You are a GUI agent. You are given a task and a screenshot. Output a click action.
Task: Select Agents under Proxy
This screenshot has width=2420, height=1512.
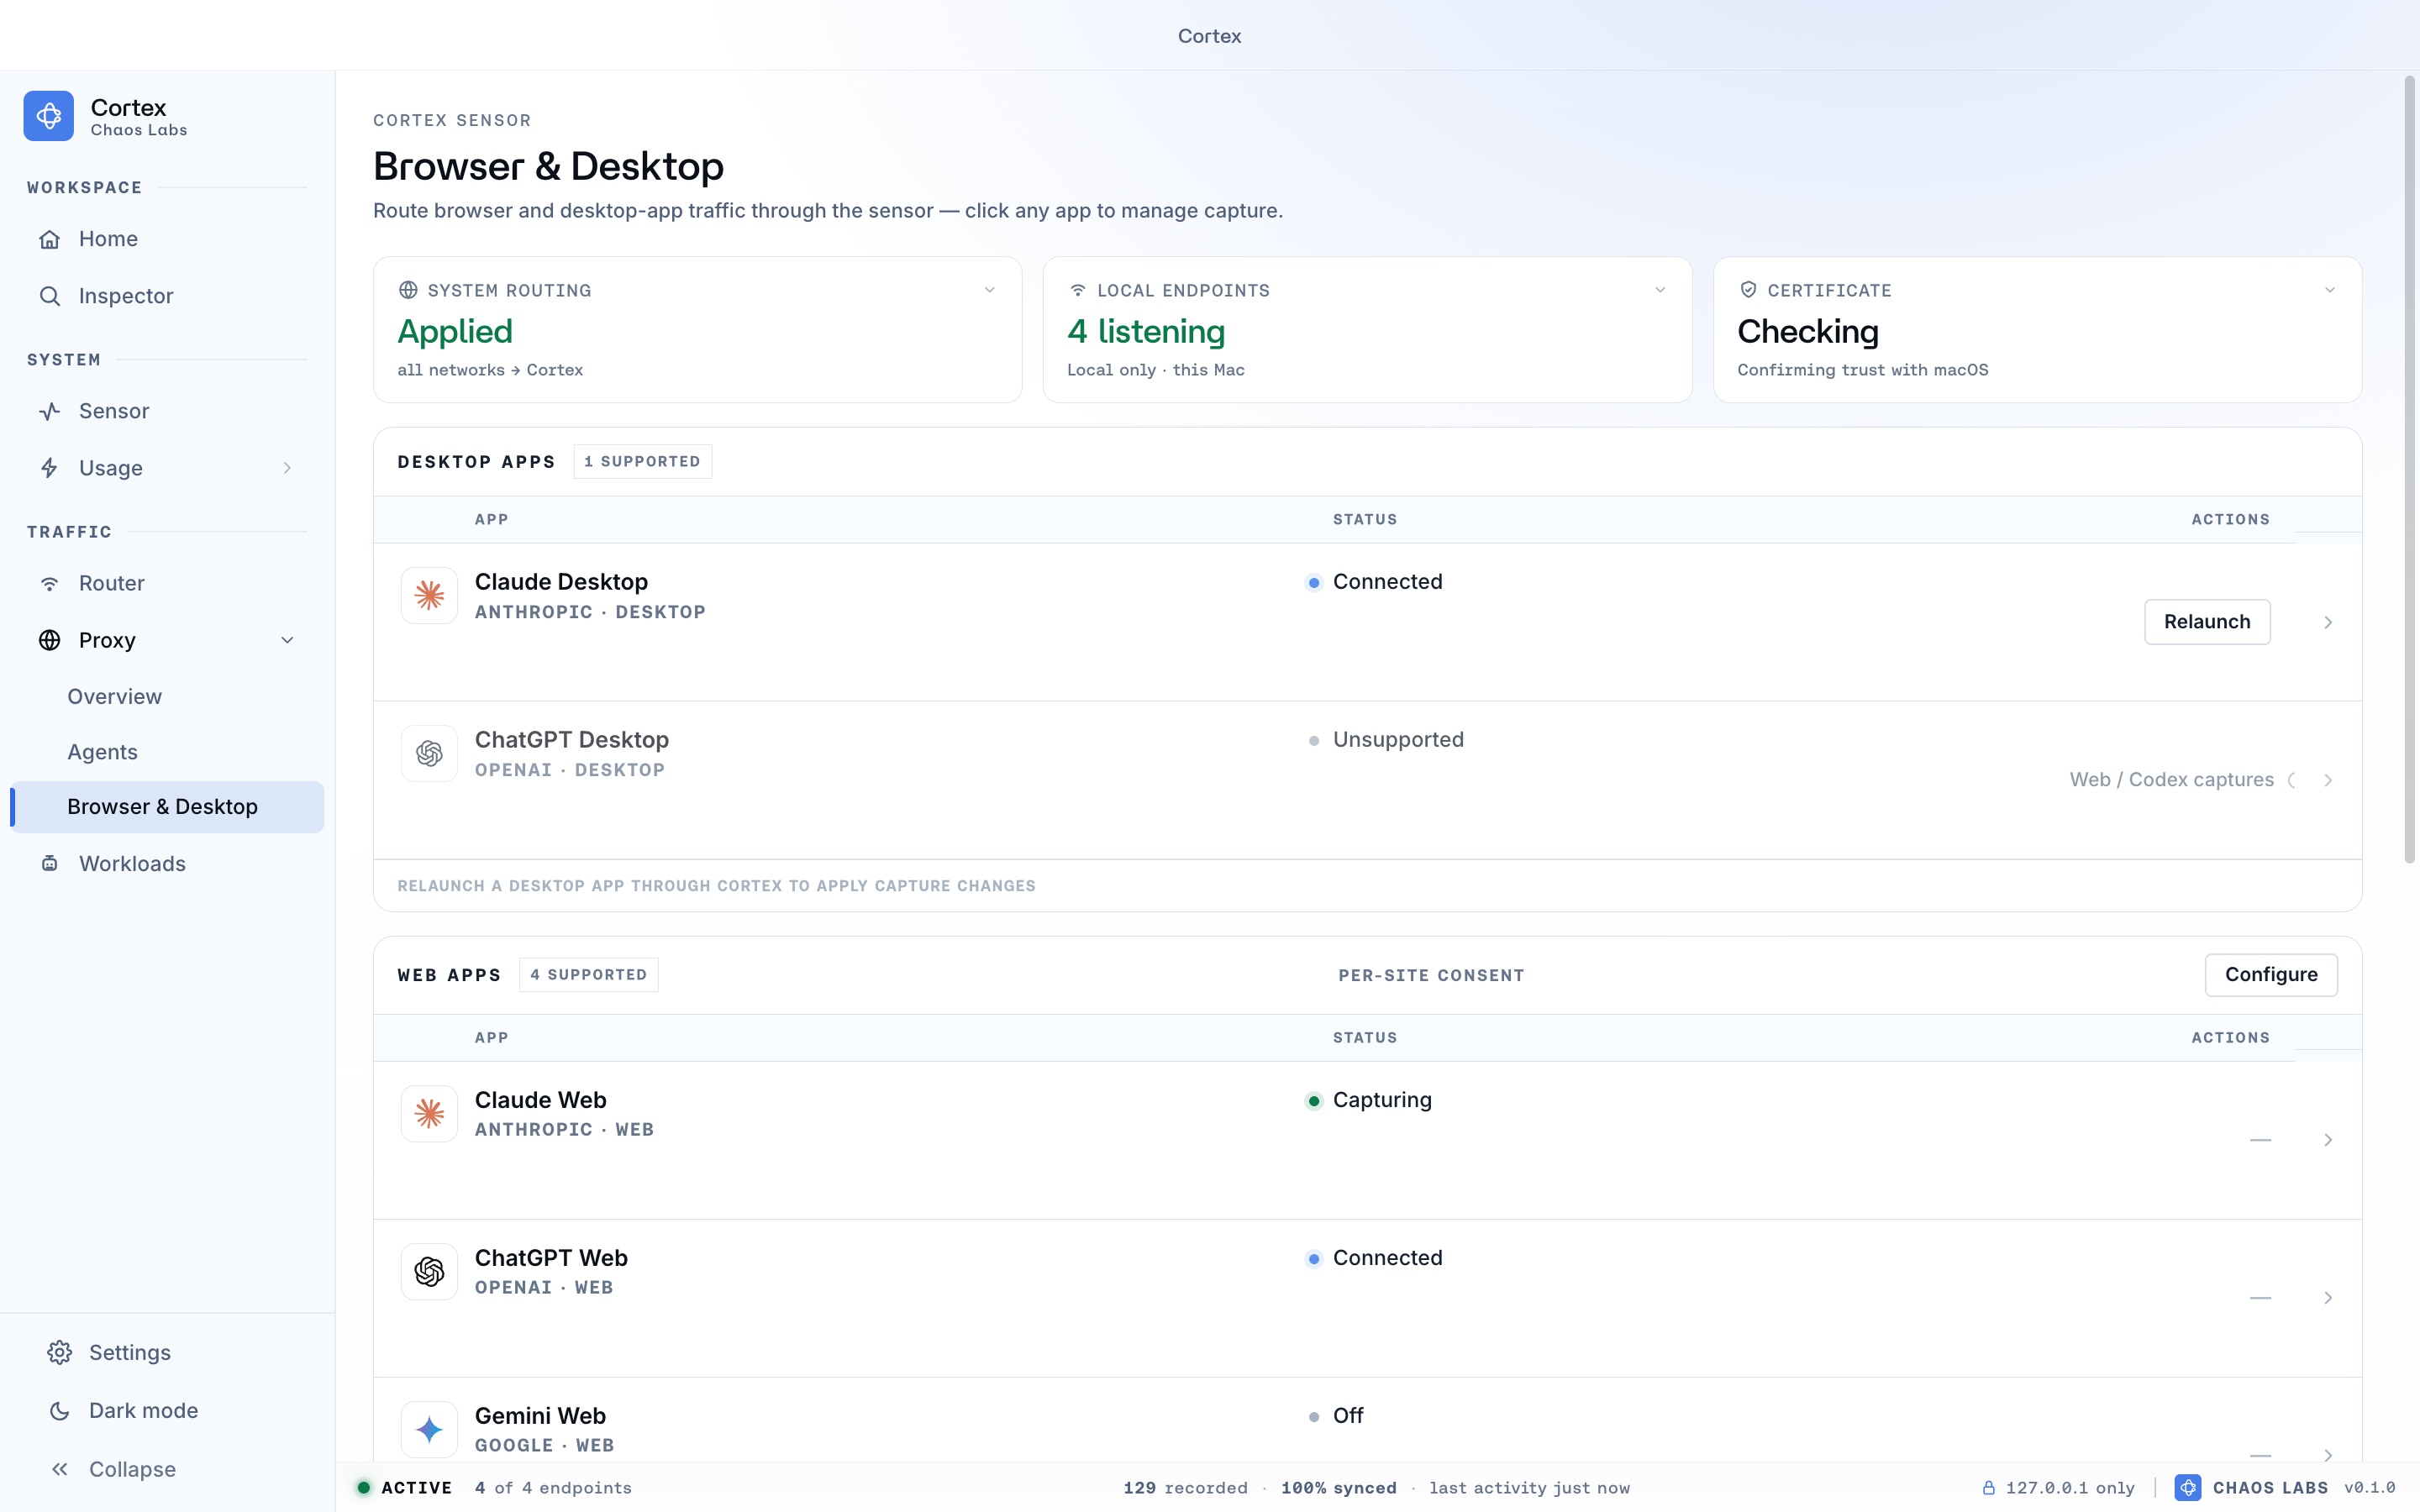167,752
